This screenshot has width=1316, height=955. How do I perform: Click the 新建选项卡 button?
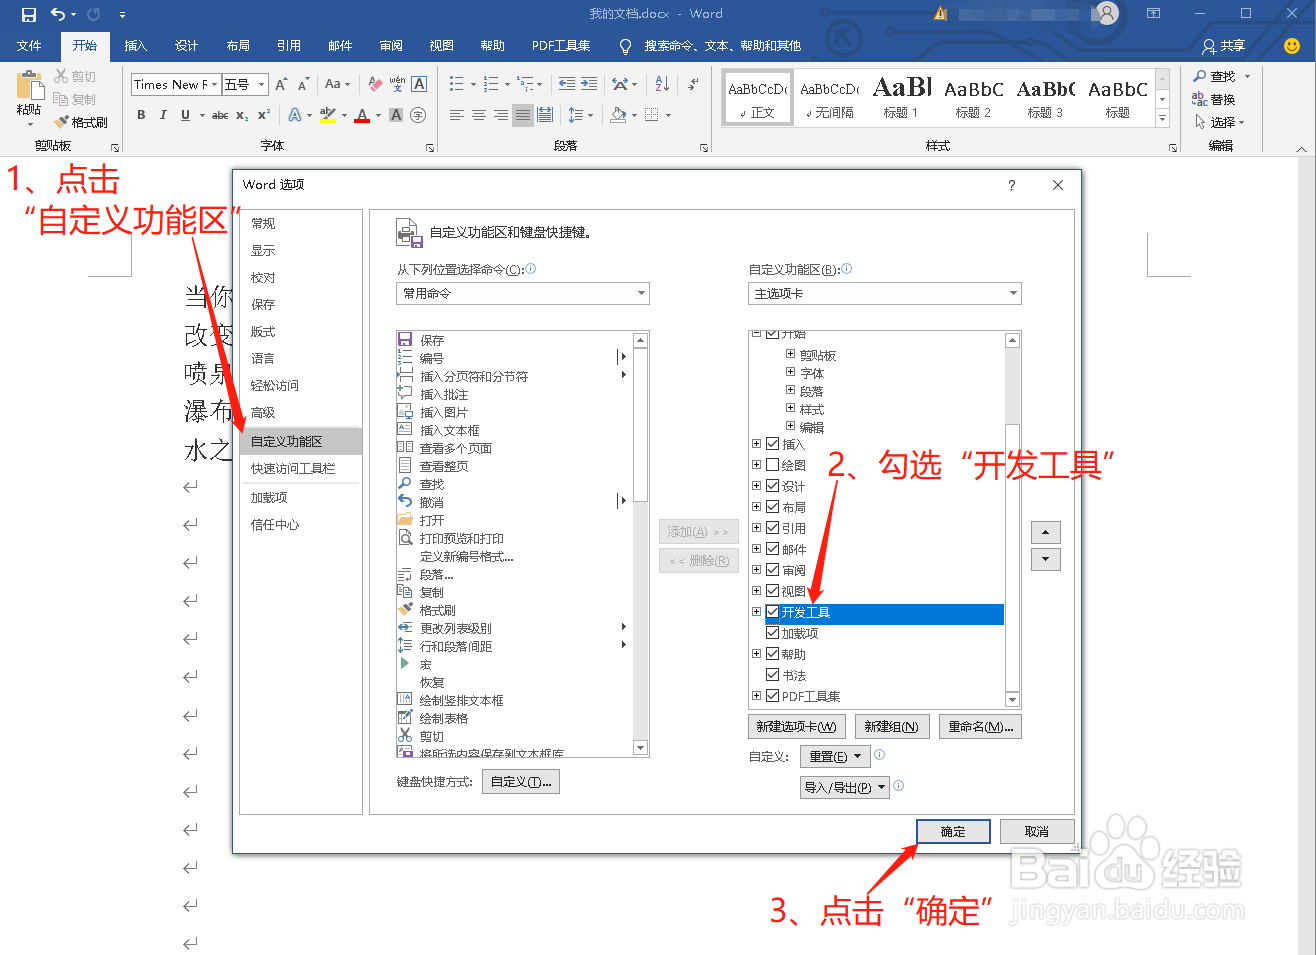coord(796,727)
